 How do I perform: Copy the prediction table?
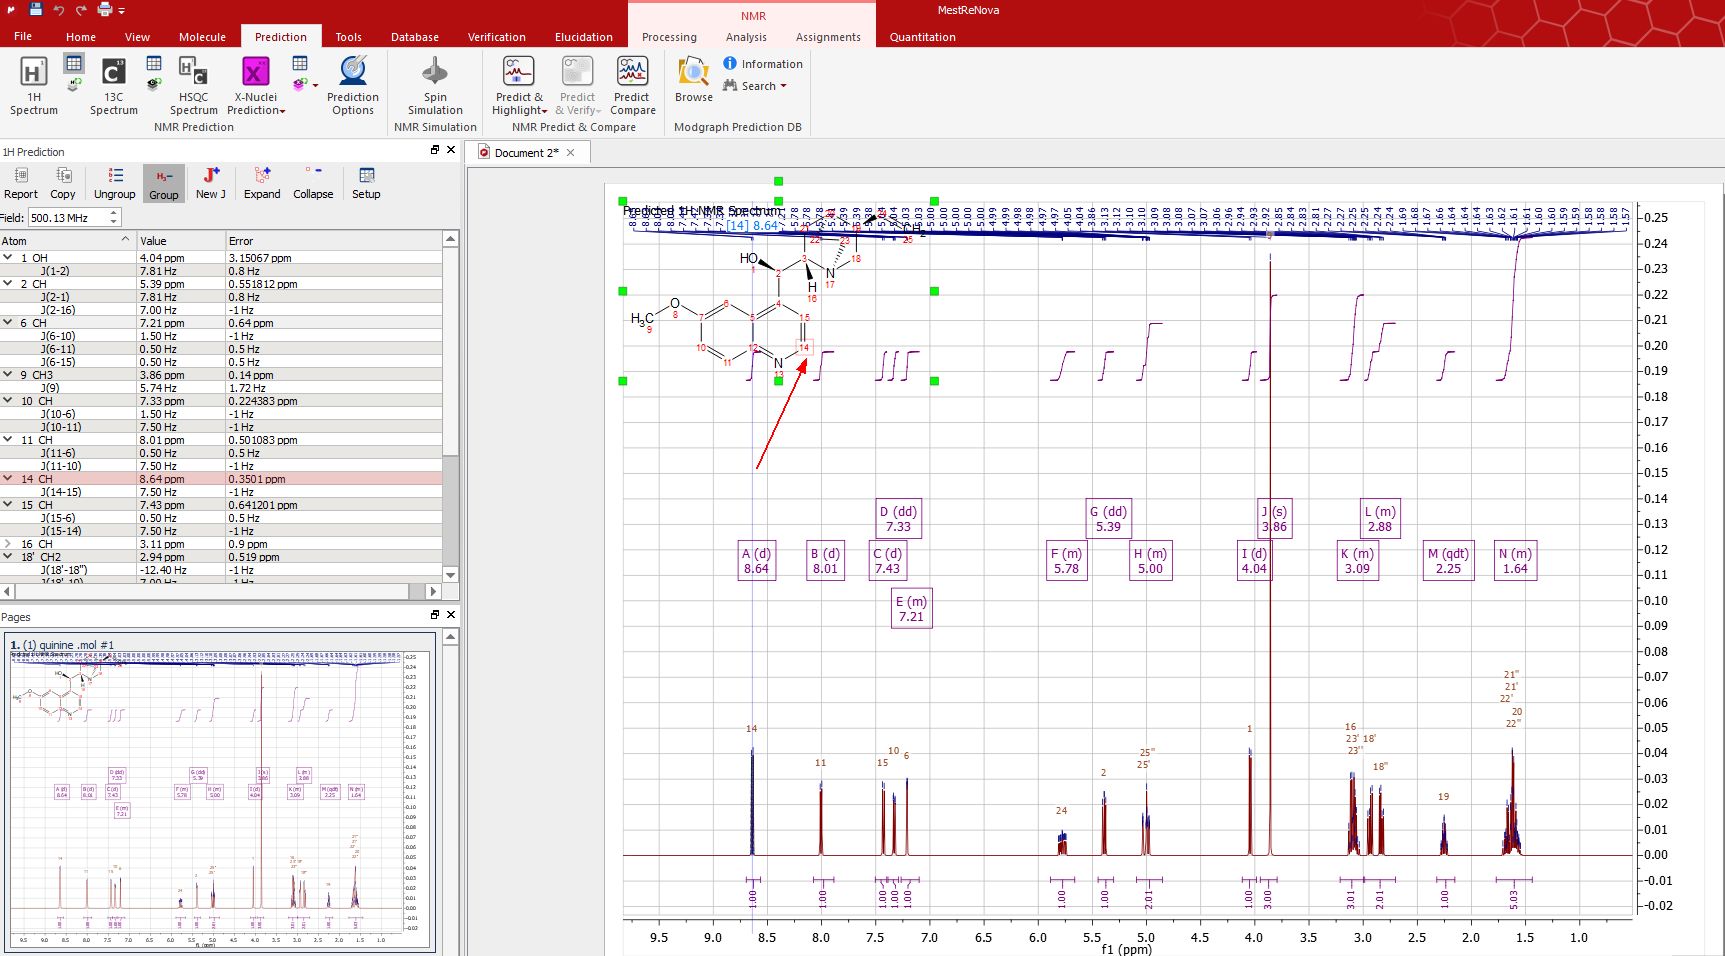coord(63,183)
